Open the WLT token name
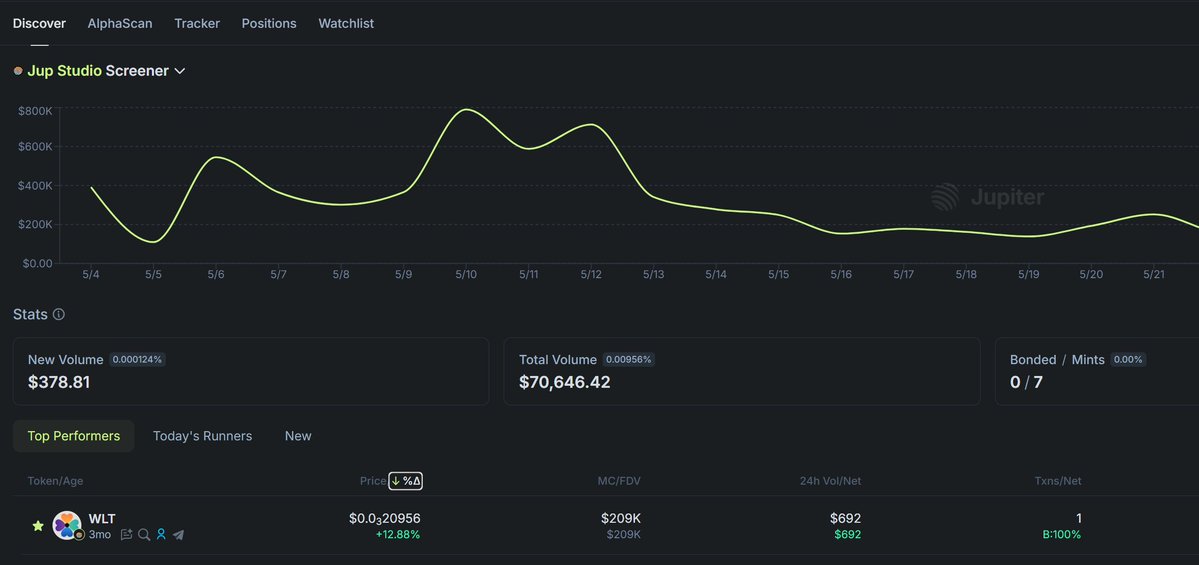Screen dimensions: 1199x565 point(102,519)
